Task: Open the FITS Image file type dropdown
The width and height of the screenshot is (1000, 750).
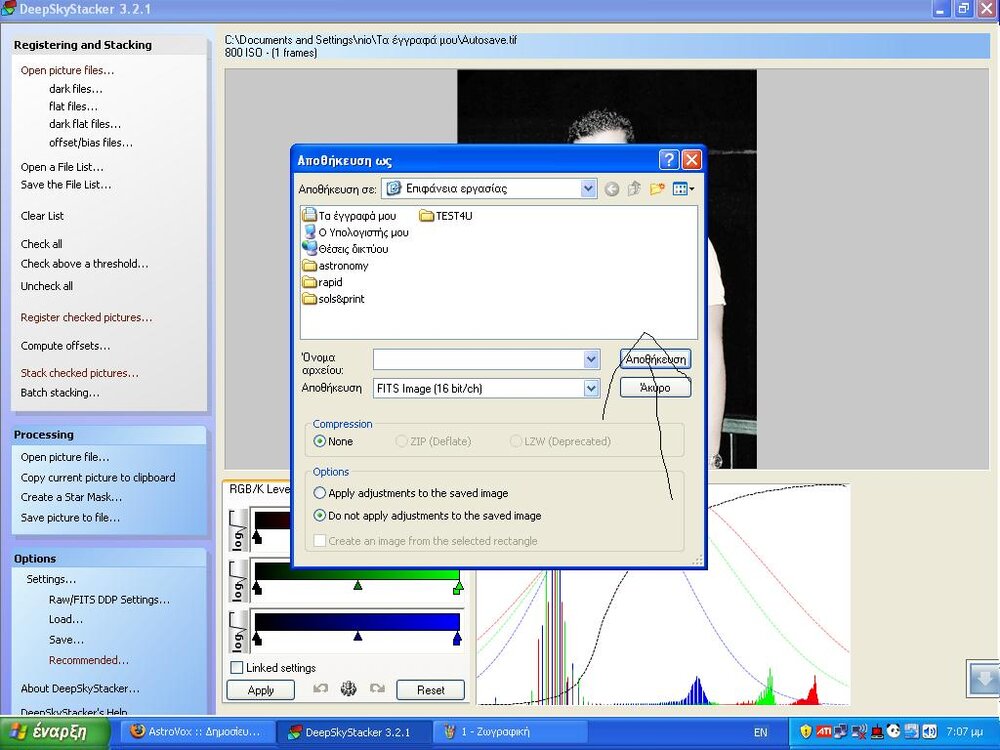Action: tap(591, 388)
